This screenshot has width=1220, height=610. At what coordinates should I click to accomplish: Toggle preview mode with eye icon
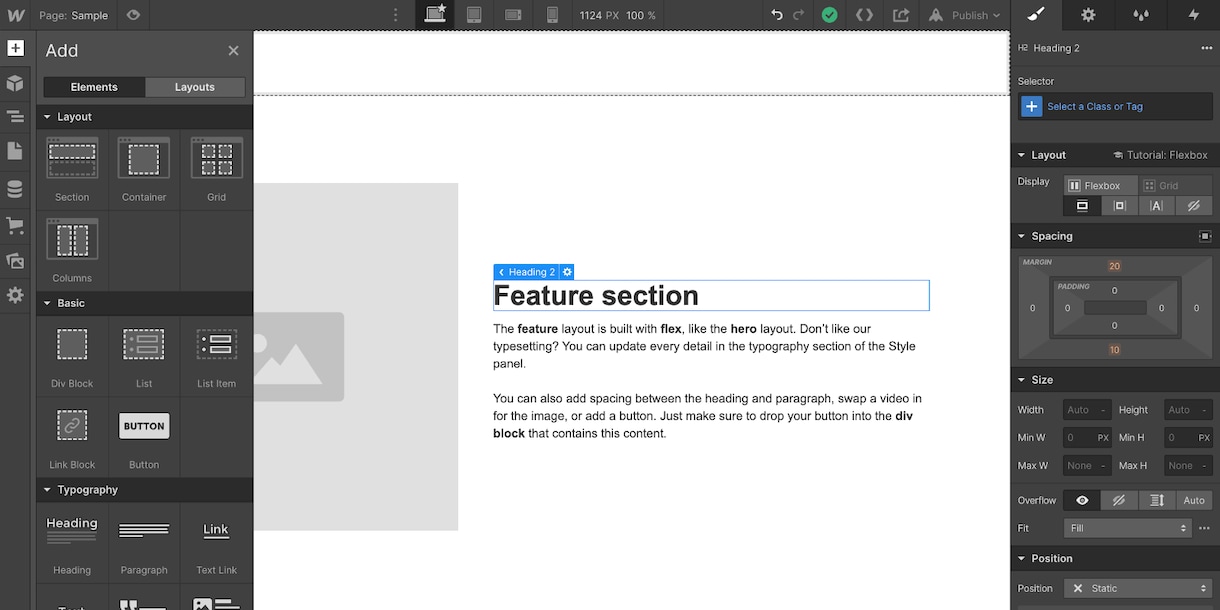[x=134, y=15]
